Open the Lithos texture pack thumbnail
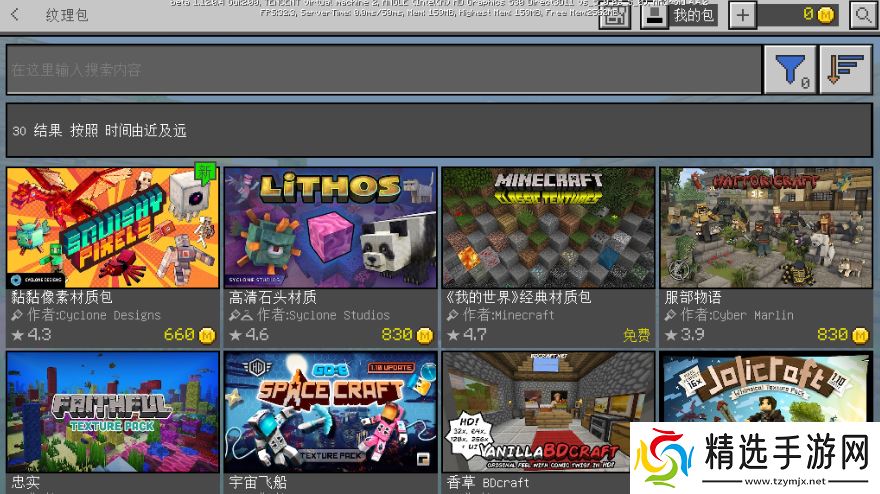The width and height of the screenshot is (880, 494). [x=330, y=228]
